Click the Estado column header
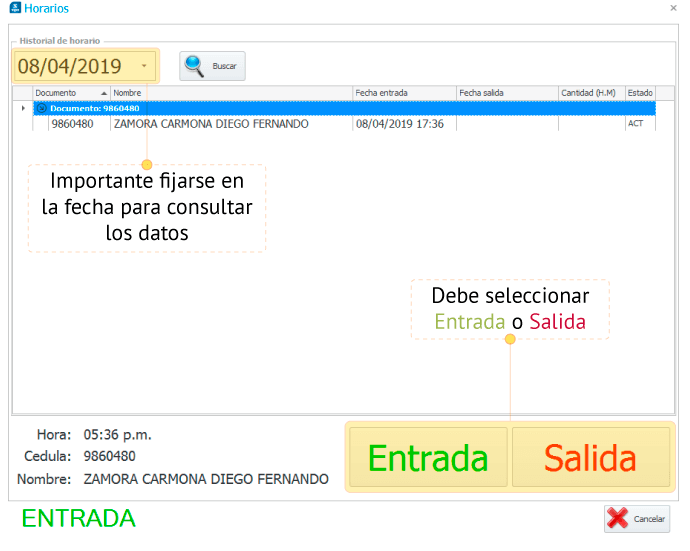The image size is (690, 551). coord(640,93)
